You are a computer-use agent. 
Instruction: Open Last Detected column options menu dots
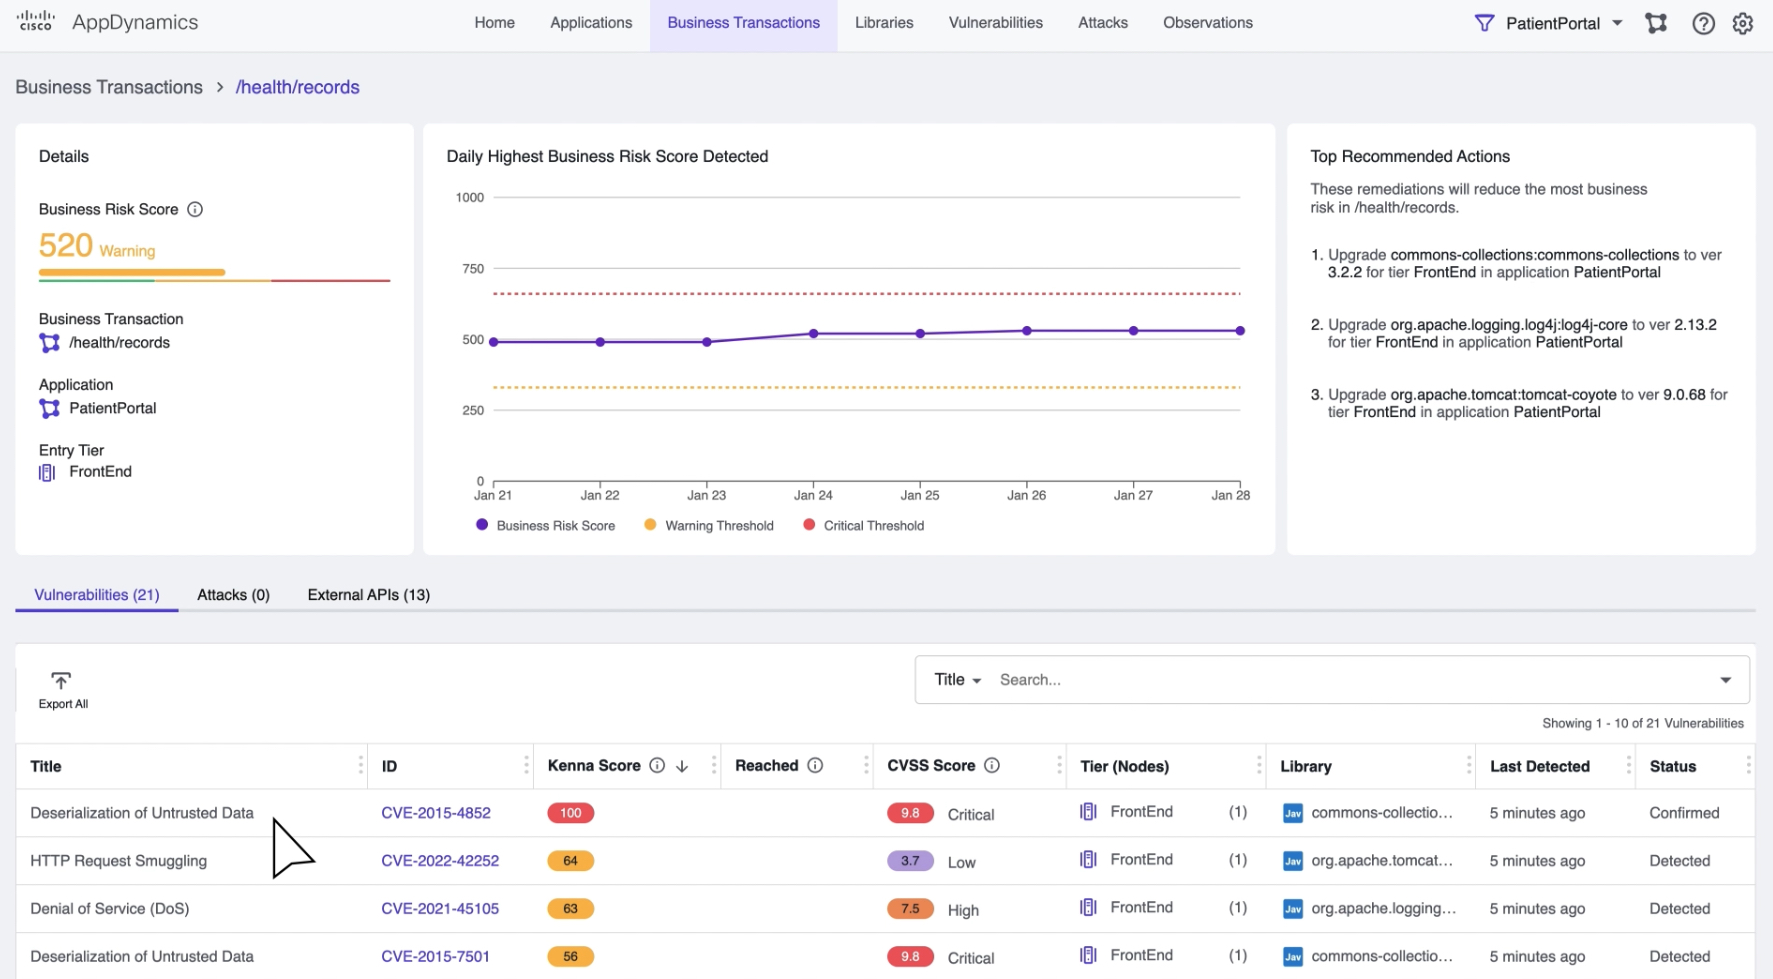pyautogui.click(x=1628, y=765)
